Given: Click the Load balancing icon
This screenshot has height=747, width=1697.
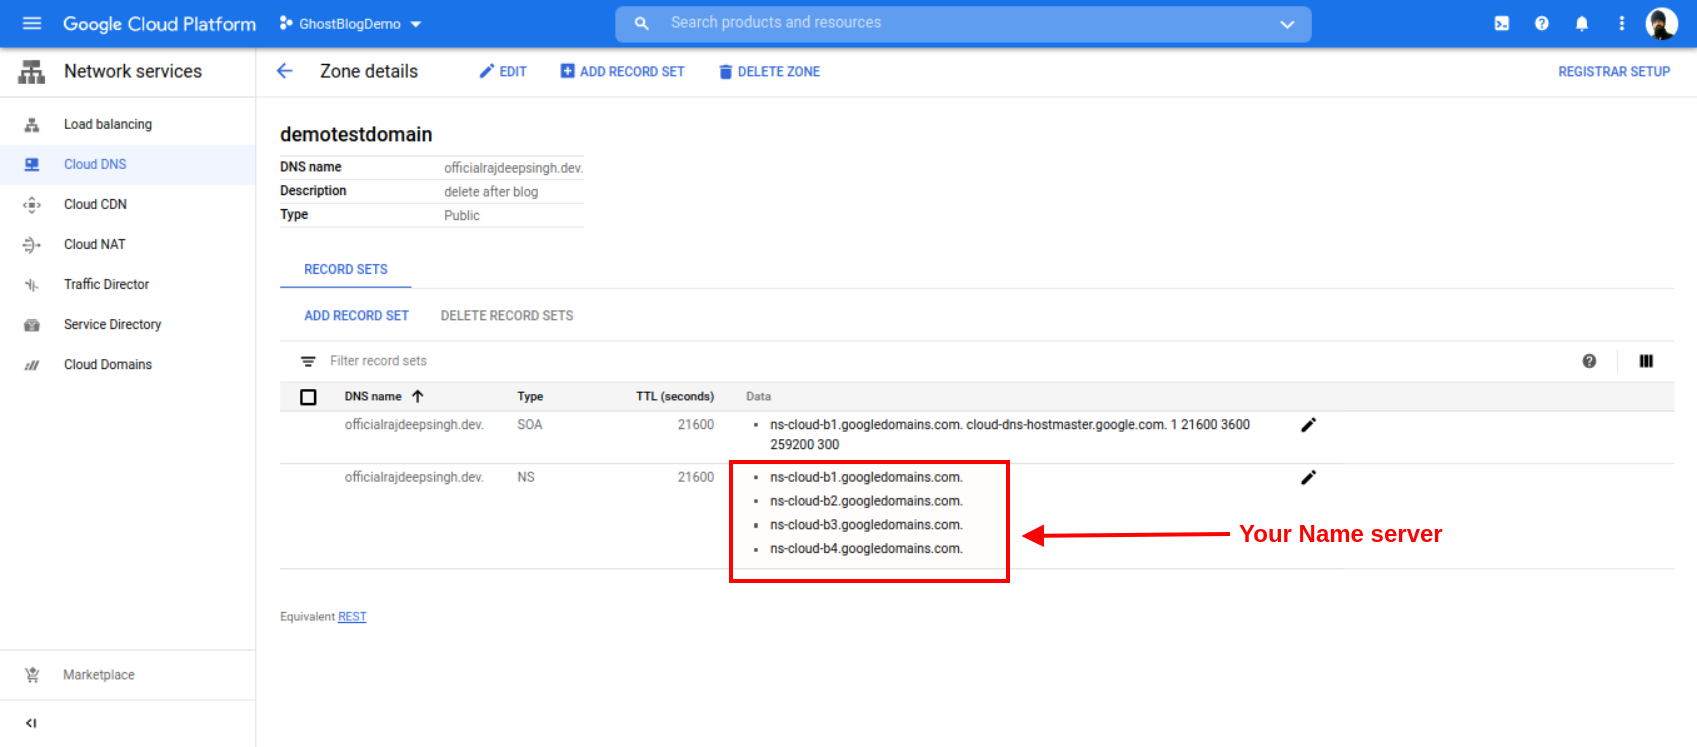Looking at the screenshot, I should (32, 125).
